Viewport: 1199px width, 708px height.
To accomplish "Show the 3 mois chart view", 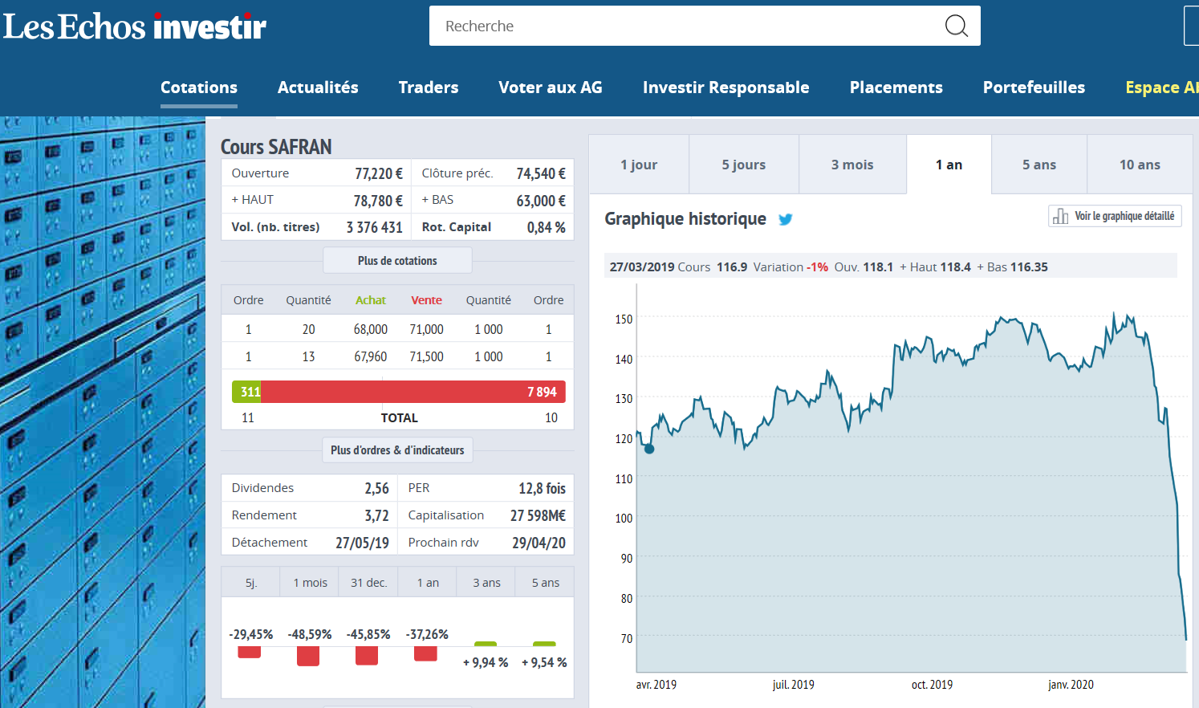I will point(852,165).
